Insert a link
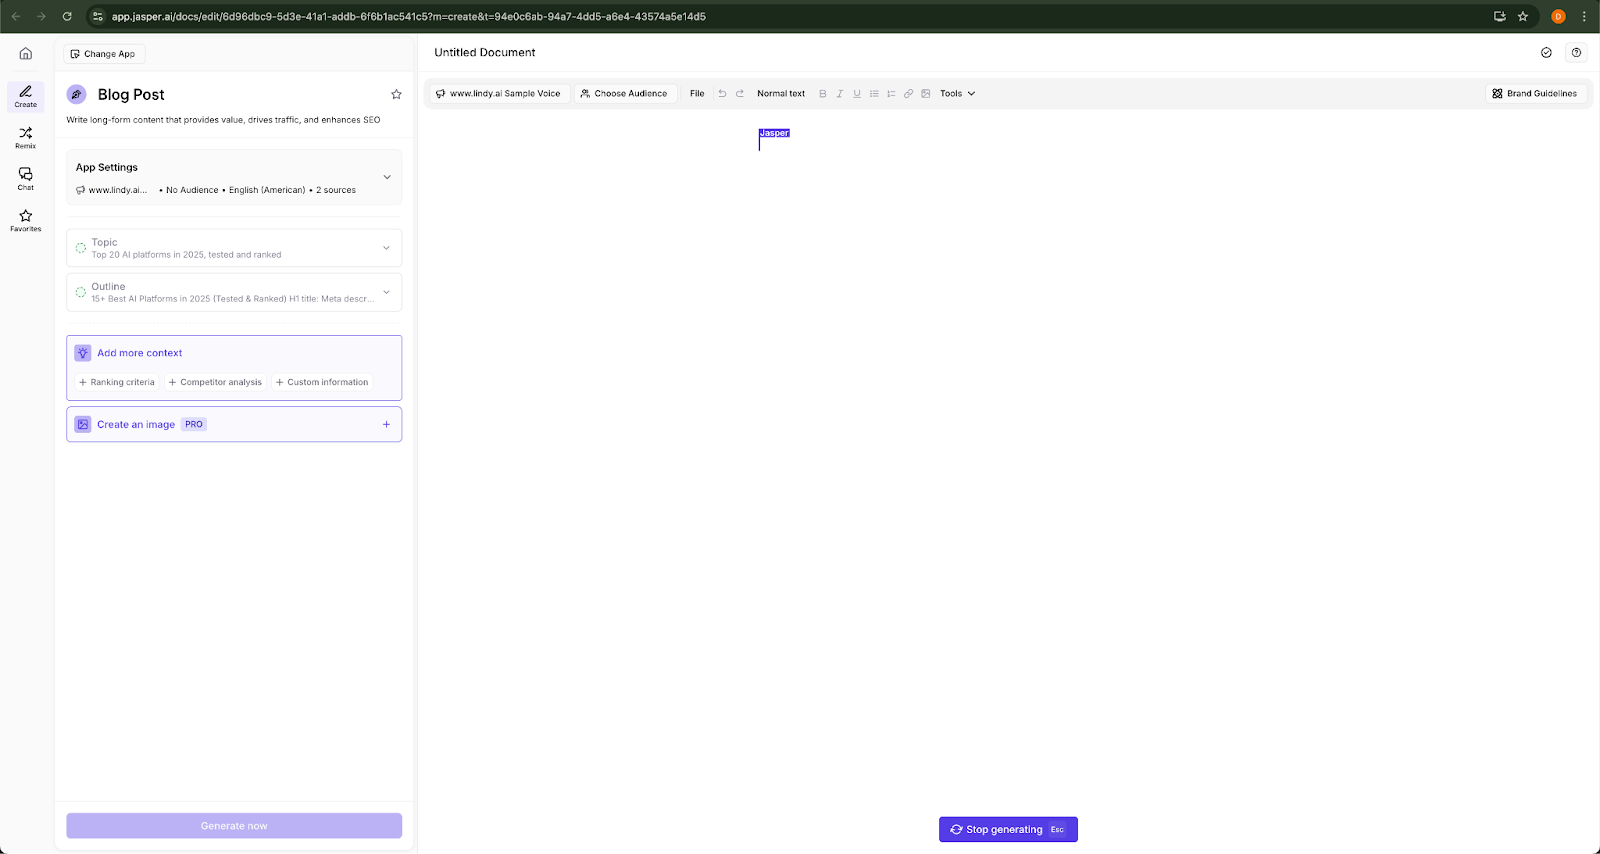Screen dimensions: 1600x854 coord(908,93)
